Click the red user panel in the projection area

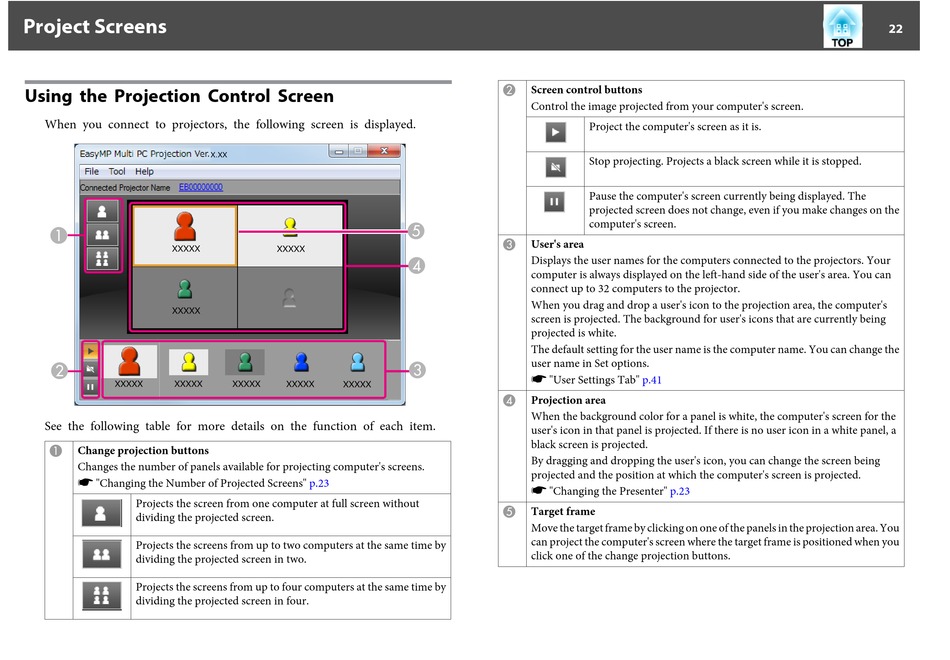185,236
